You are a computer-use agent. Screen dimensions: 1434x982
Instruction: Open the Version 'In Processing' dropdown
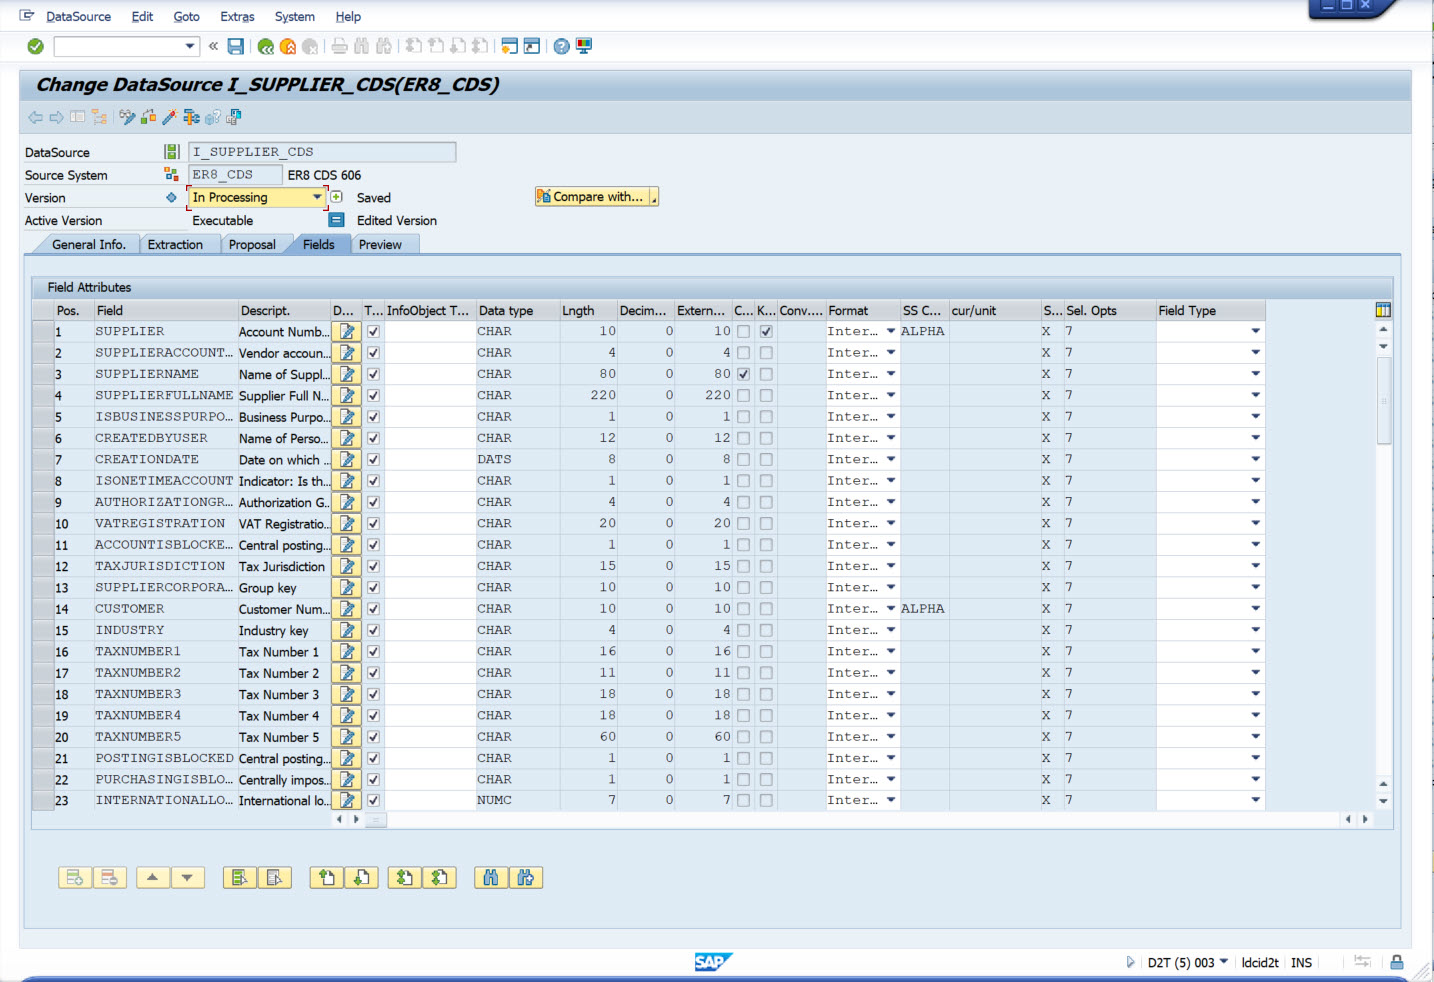(317, 197)
